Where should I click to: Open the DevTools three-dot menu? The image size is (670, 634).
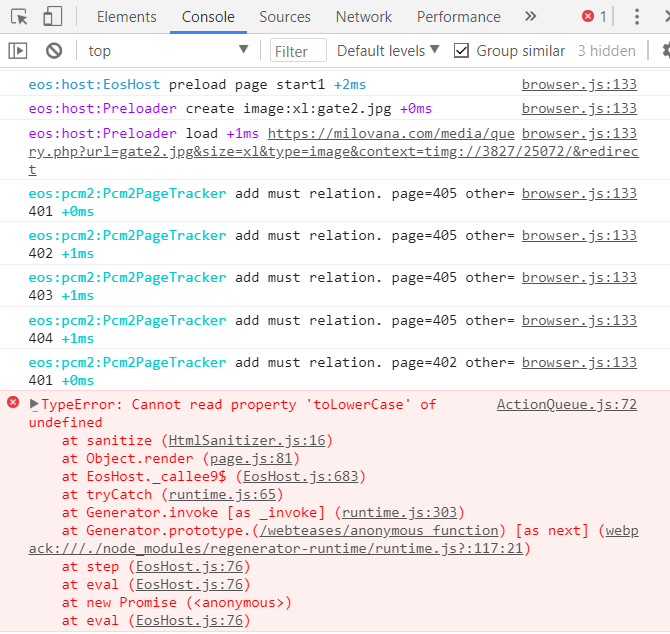point(637,17)
